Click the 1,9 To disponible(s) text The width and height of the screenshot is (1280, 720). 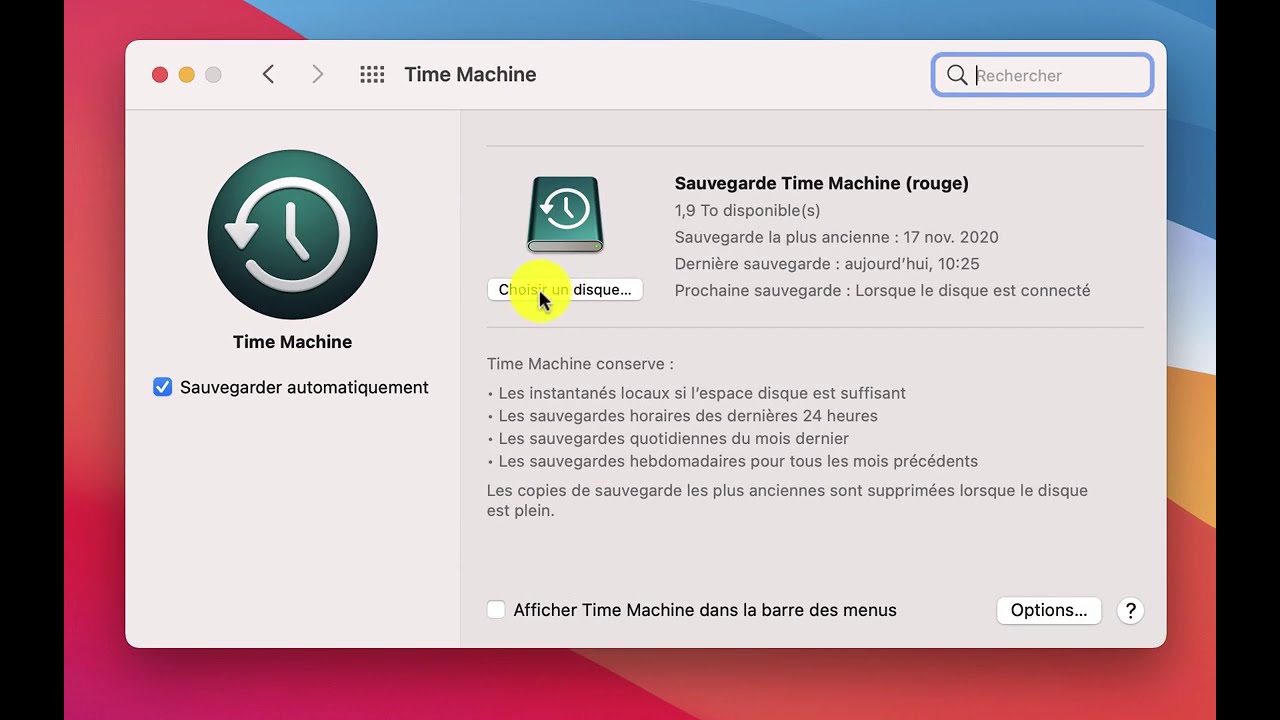pyautogui.click(x=747, y=210)
